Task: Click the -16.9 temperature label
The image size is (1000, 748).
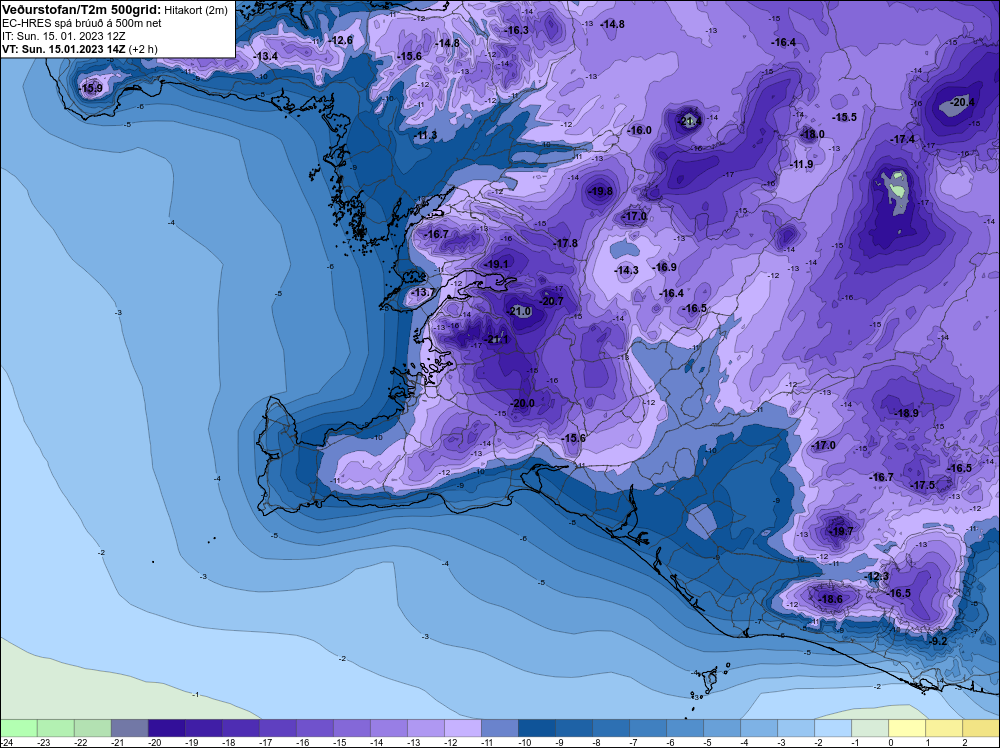Action: point(665,267)
